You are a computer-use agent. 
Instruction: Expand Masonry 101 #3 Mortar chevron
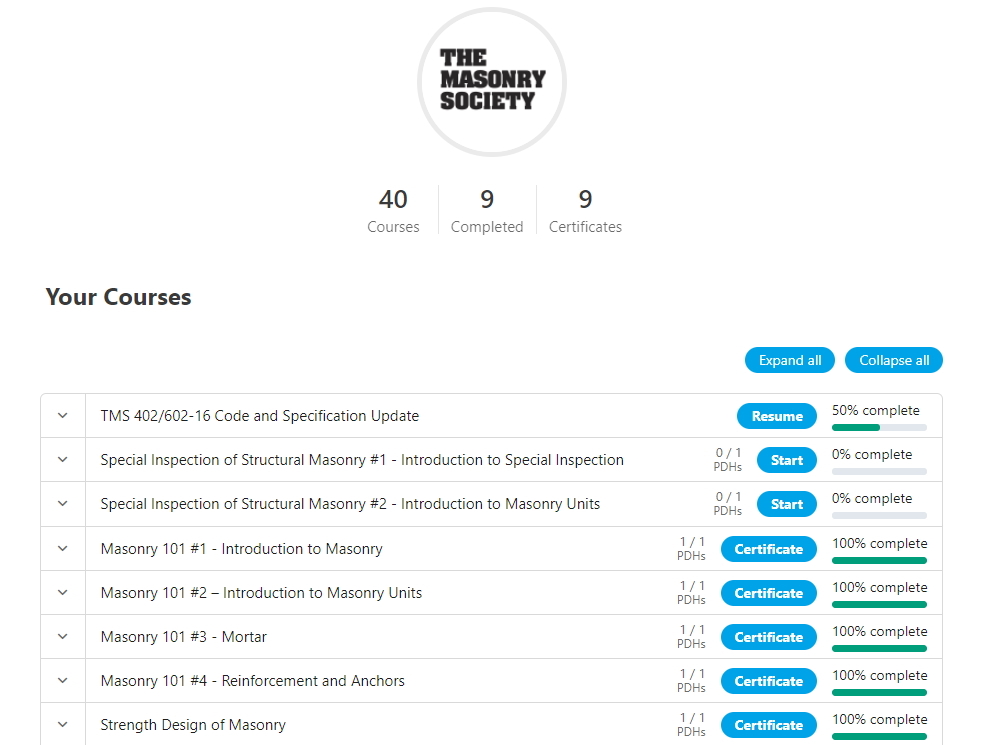(63, 636)
